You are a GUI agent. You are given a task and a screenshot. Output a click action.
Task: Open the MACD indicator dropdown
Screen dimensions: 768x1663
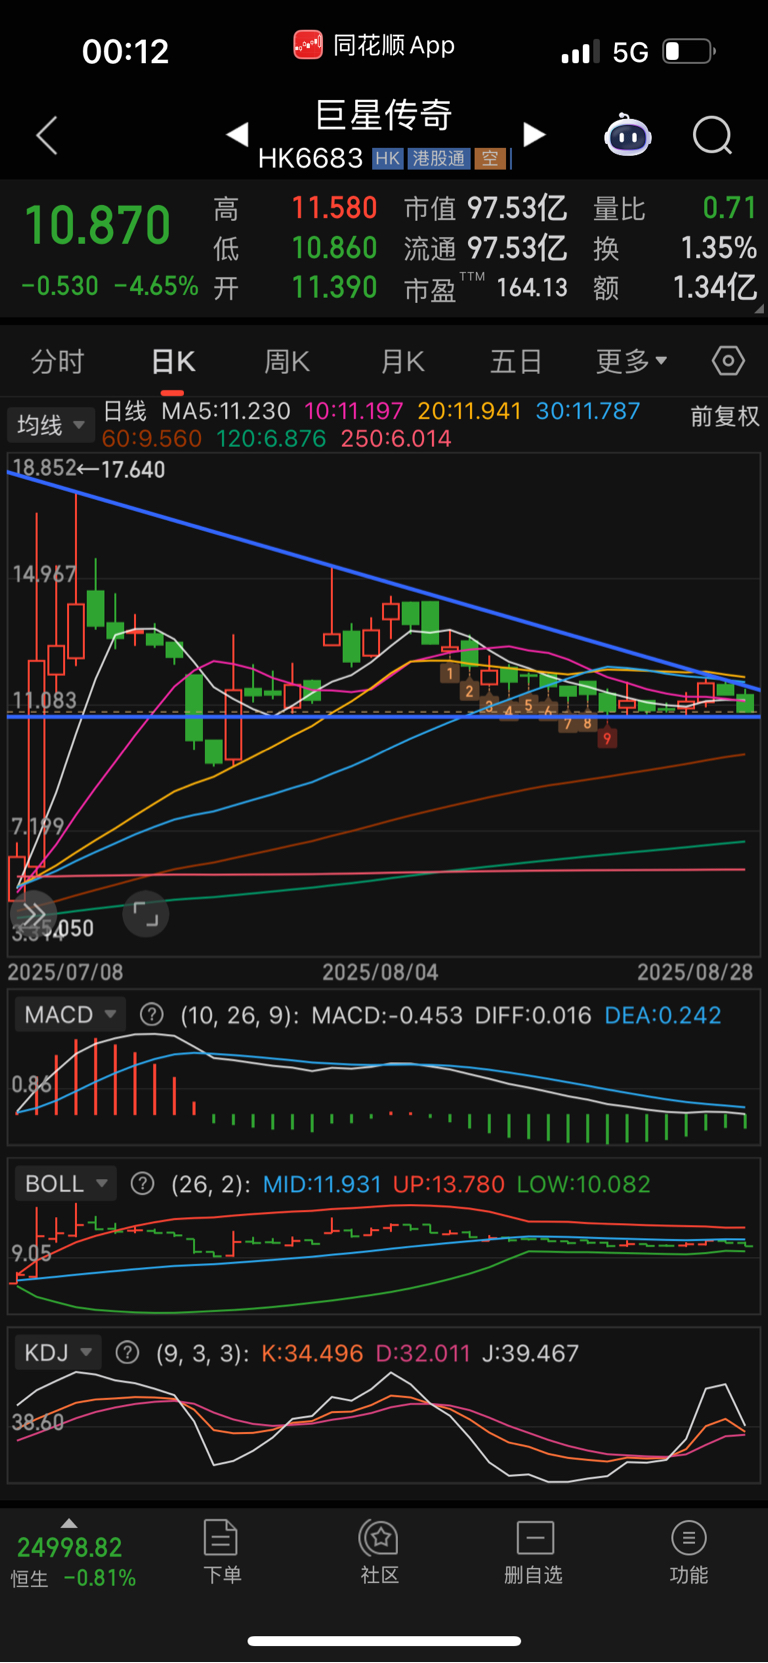[70, 1015]
